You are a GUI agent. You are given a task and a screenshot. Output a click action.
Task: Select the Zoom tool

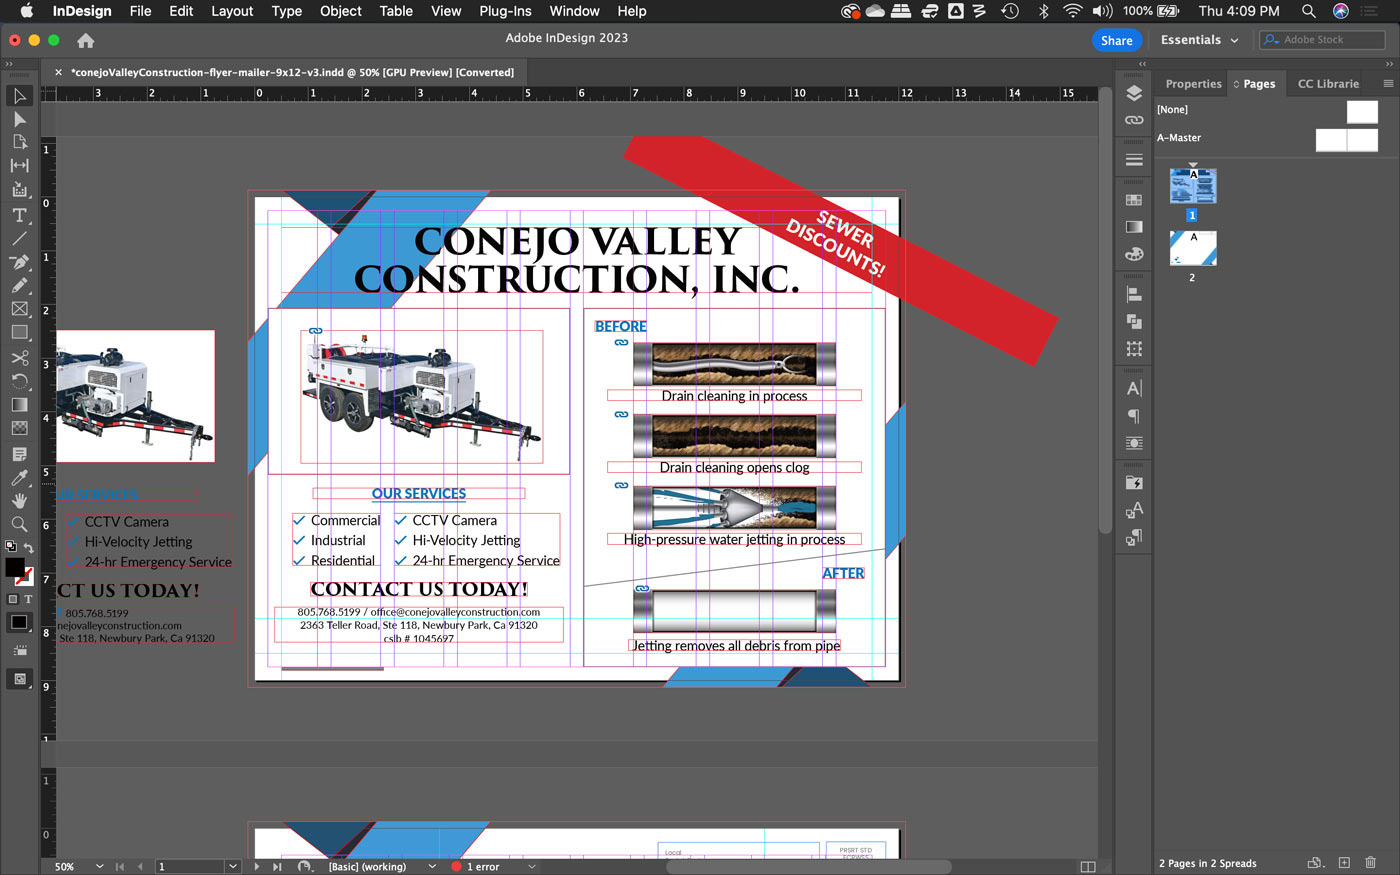(x=19, y=524)
